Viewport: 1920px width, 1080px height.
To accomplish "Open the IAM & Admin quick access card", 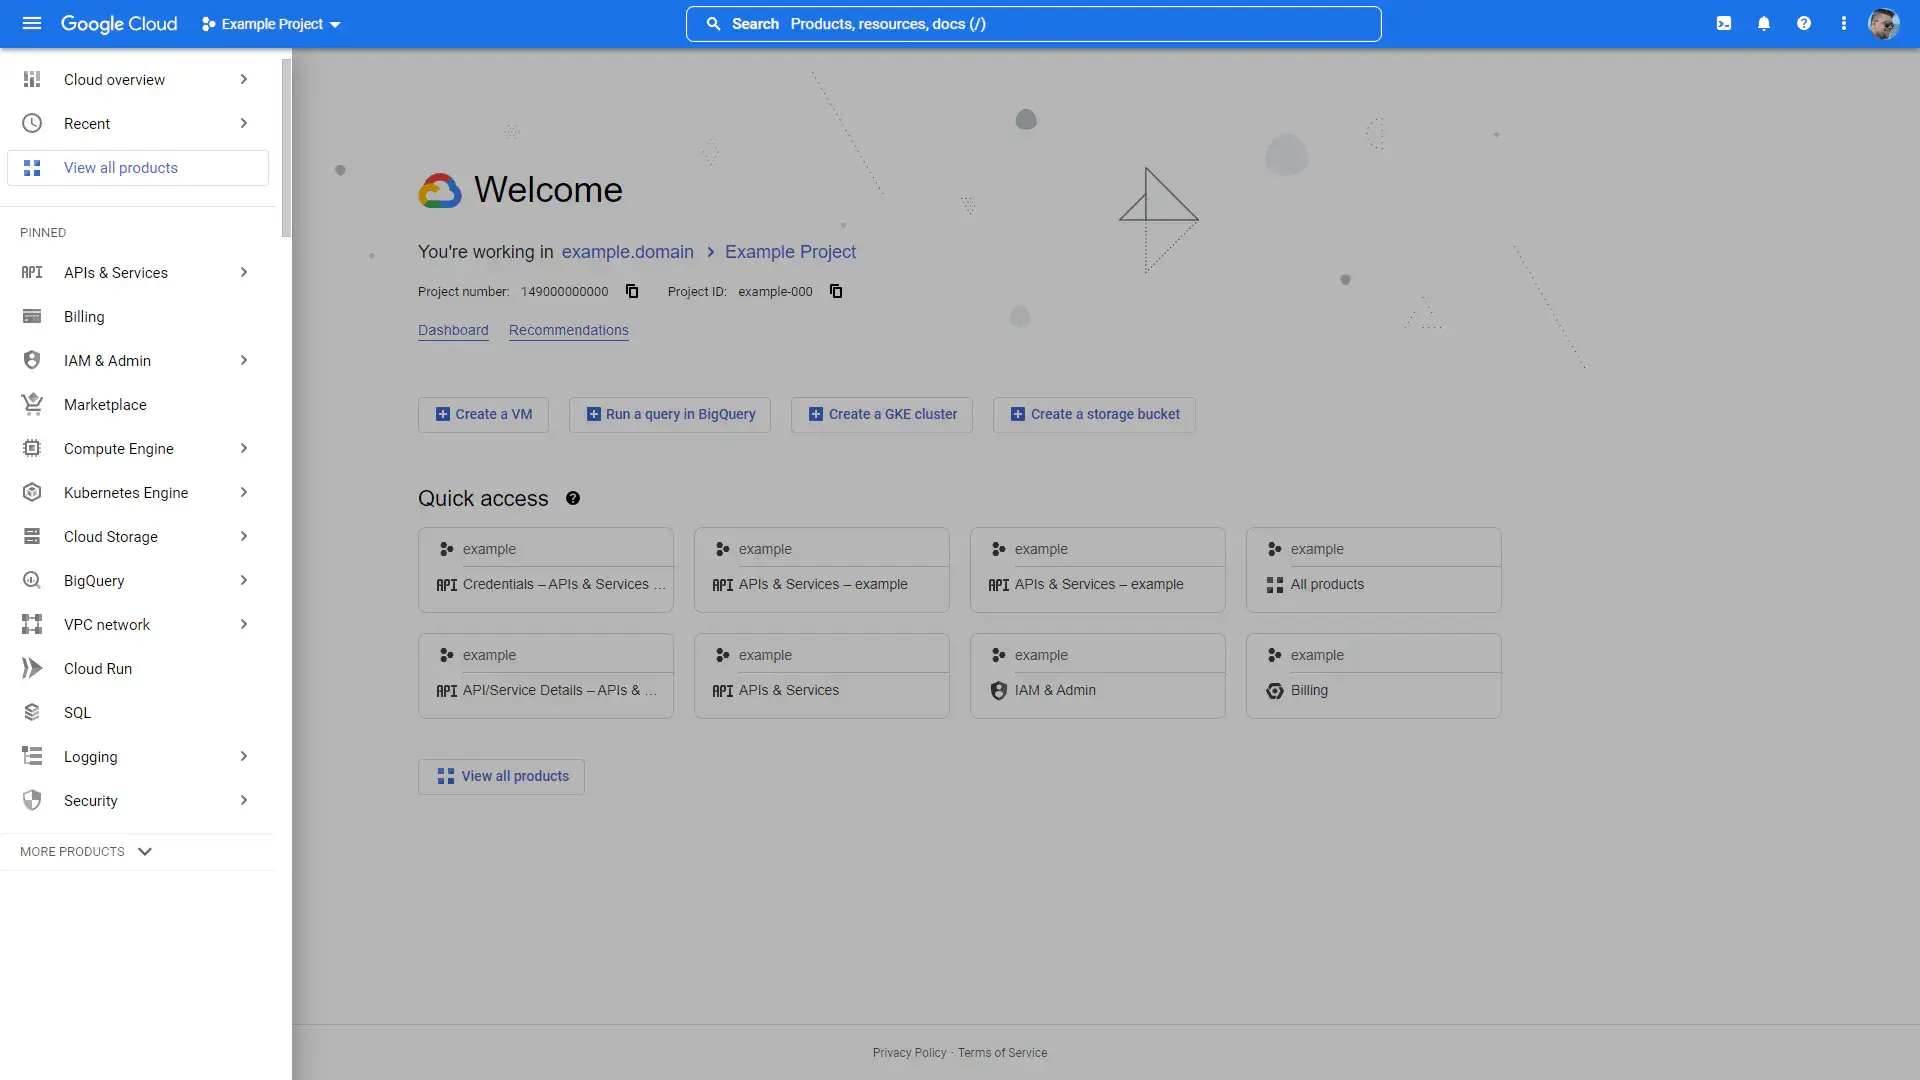I will pos(1098,676).
